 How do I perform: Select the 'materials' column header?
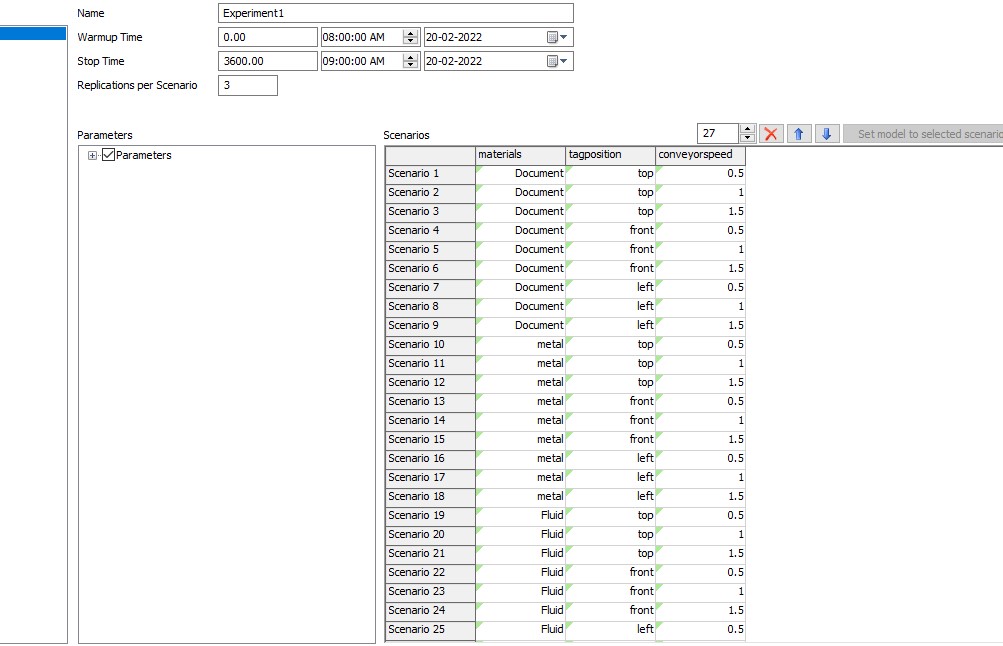tap(520, 154)
